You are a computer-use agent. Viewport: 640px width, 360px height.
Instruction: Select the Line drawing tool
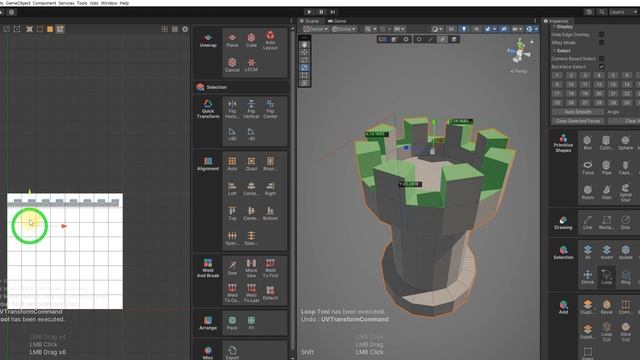tap(587, 222)
